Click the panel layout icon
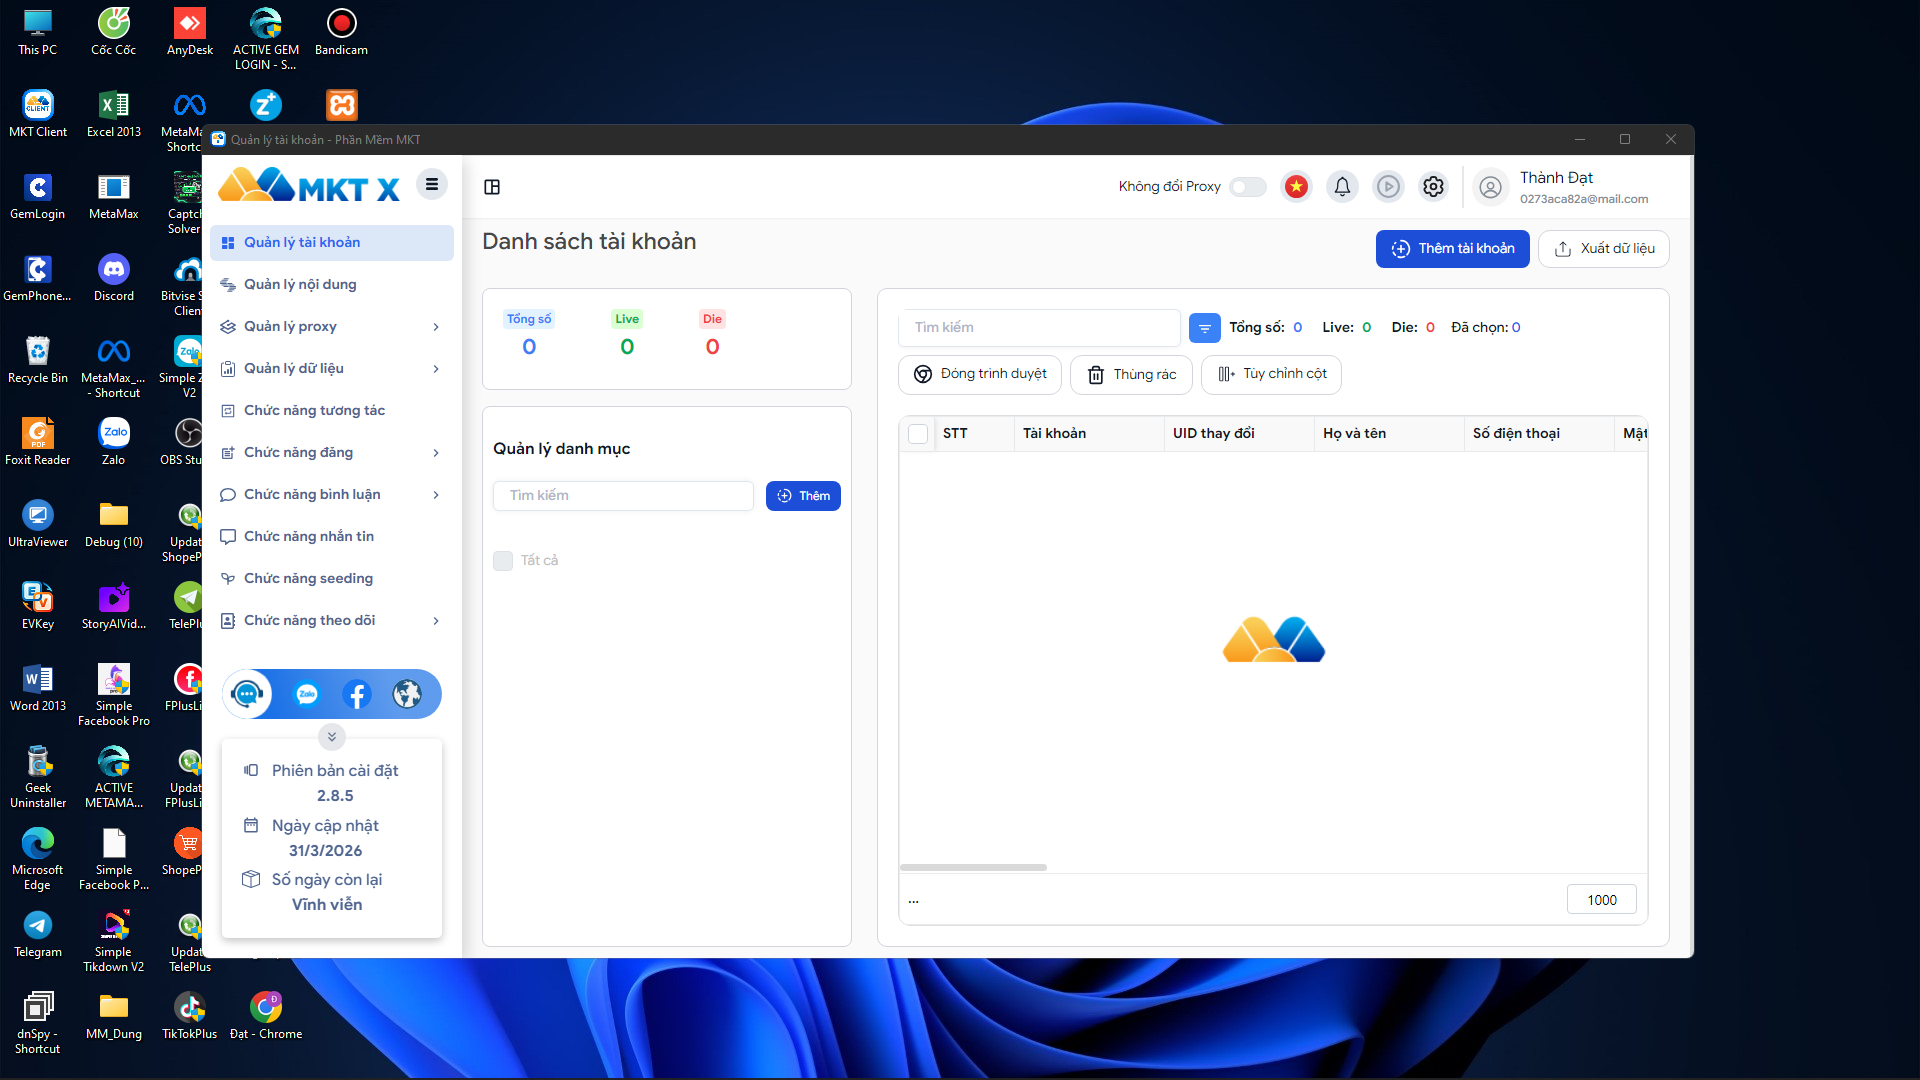 [492, 187]
